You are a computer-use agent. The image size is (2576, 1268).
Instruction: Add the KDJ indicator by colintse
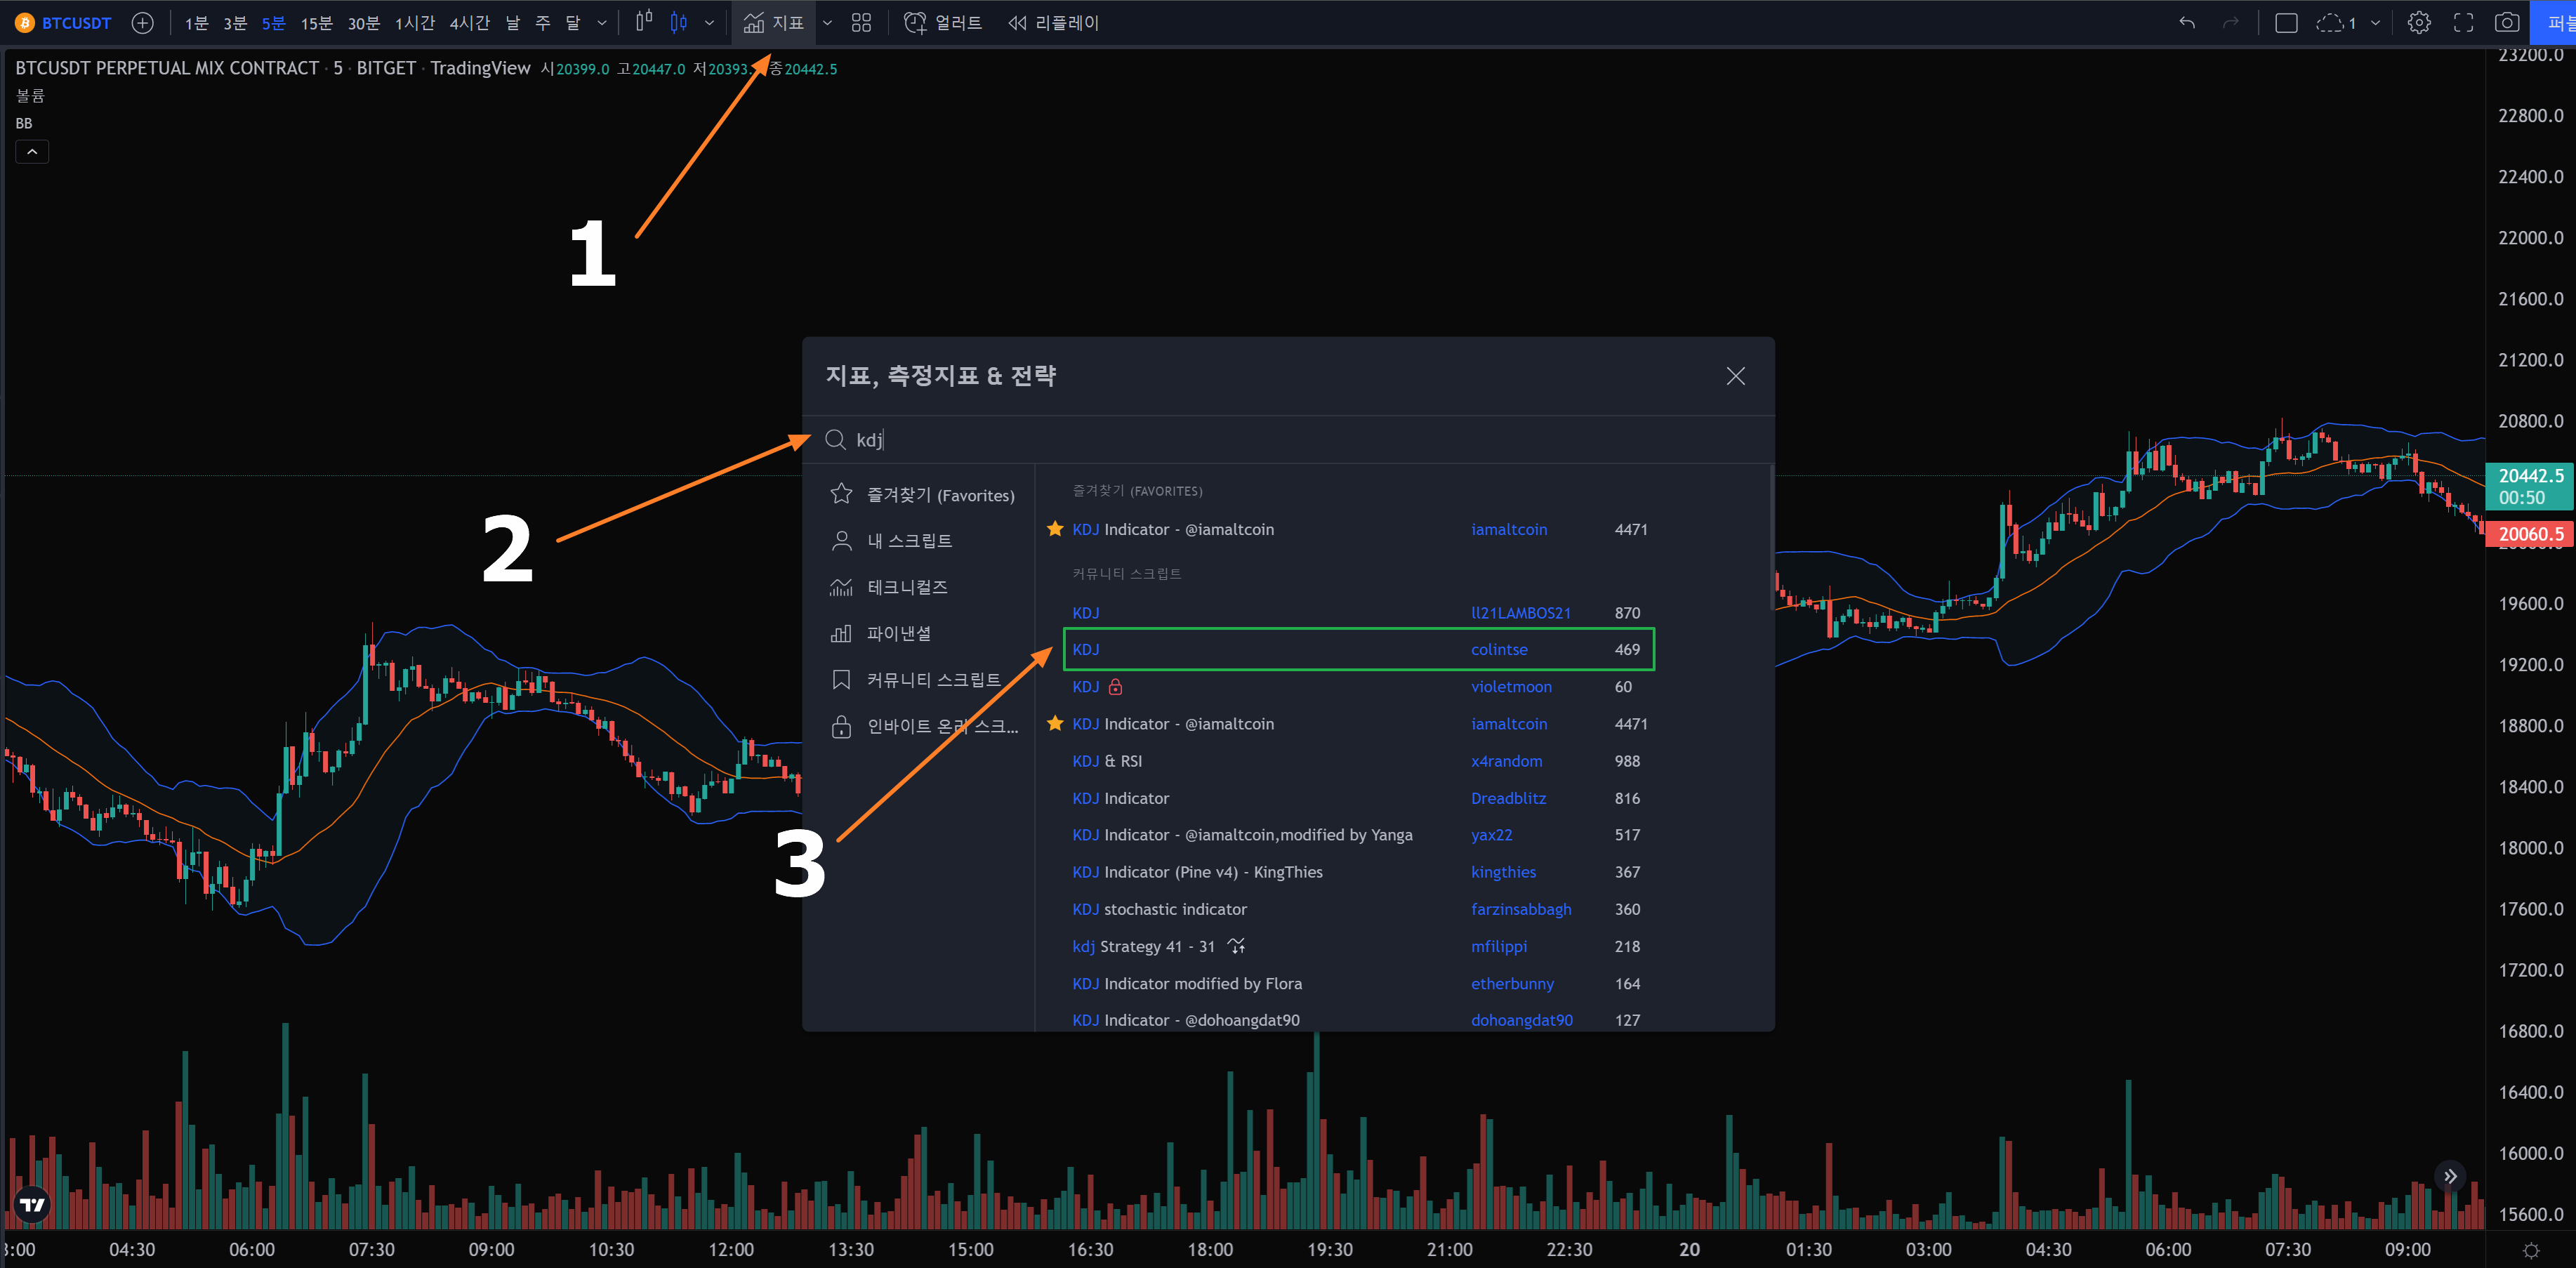tap(1359, 650)
